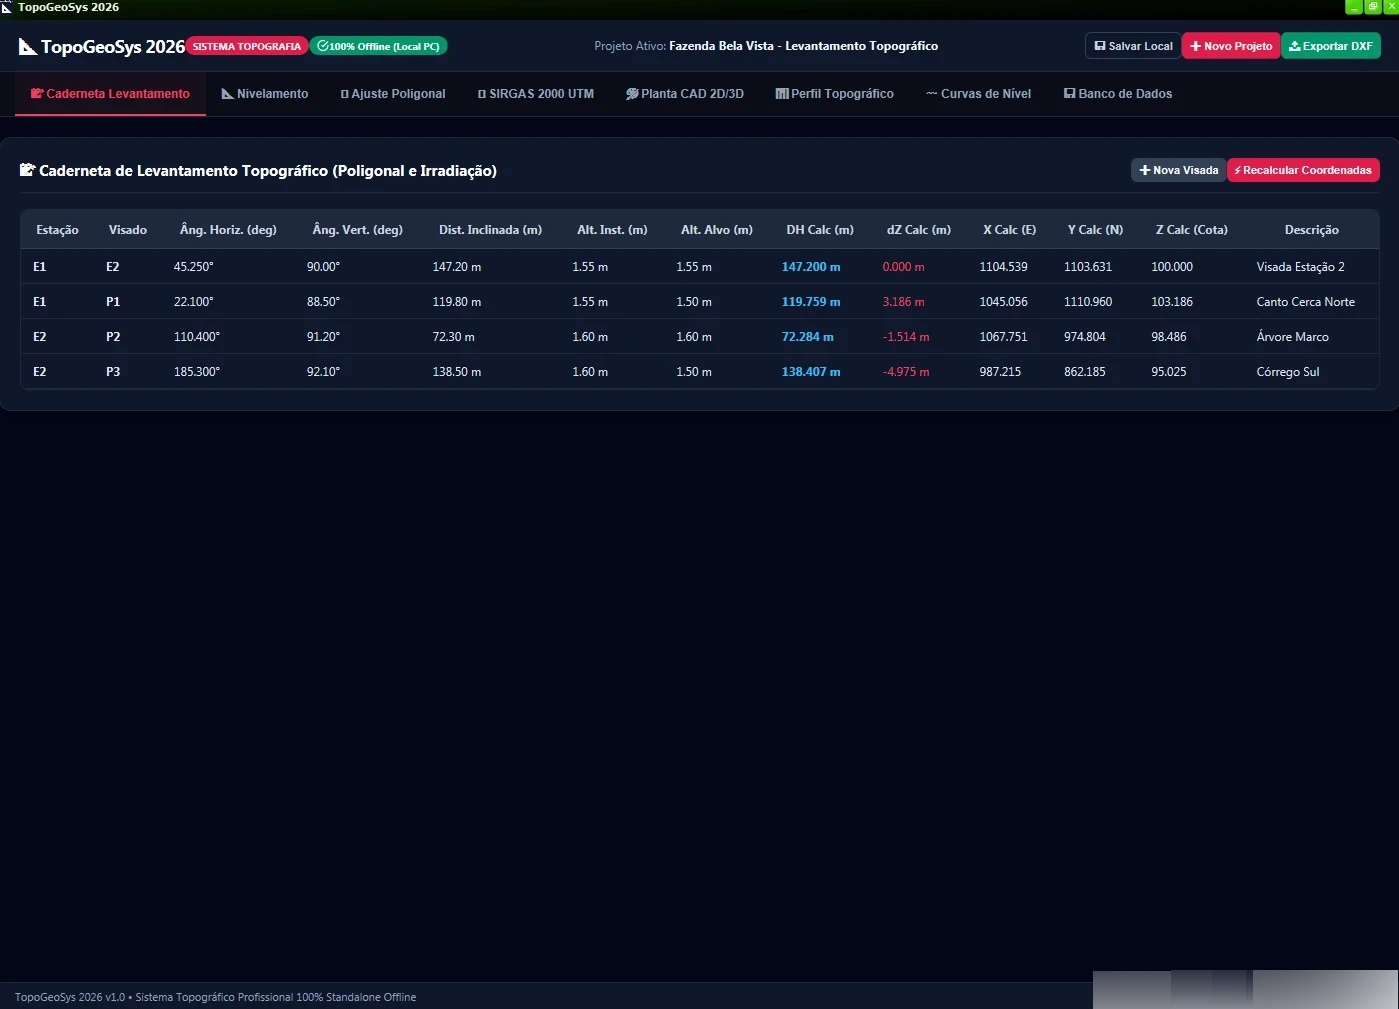Click the vertical angle 88.50°
Viewport: 1399px width, 1009px height.
click(x=323, y=302)
